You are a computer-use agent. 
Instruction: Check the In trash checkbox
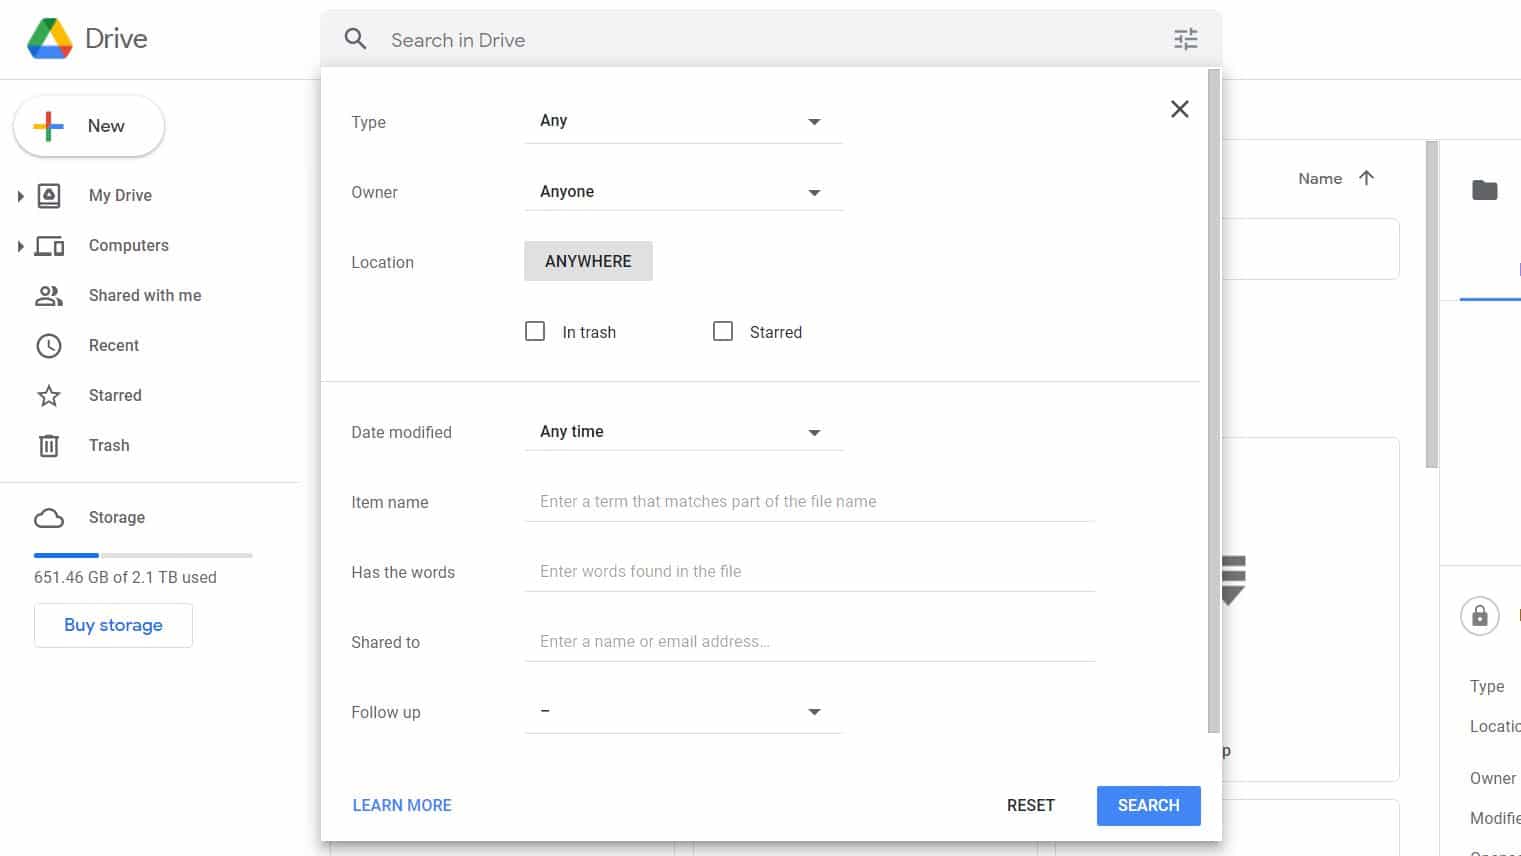(x=535, y=331)
